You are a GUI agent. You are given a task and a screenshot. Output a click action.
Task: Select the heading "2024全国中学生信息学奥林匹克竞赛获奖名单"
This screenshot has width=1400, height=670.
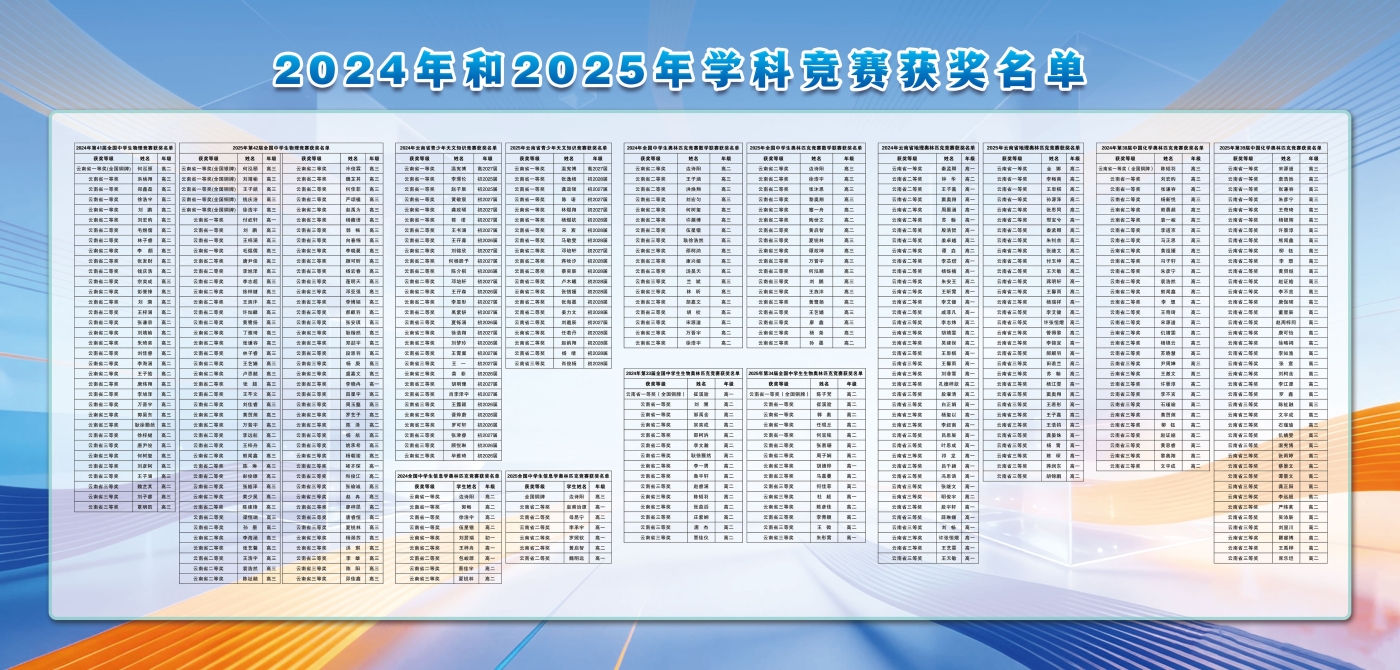click(449, 476)
